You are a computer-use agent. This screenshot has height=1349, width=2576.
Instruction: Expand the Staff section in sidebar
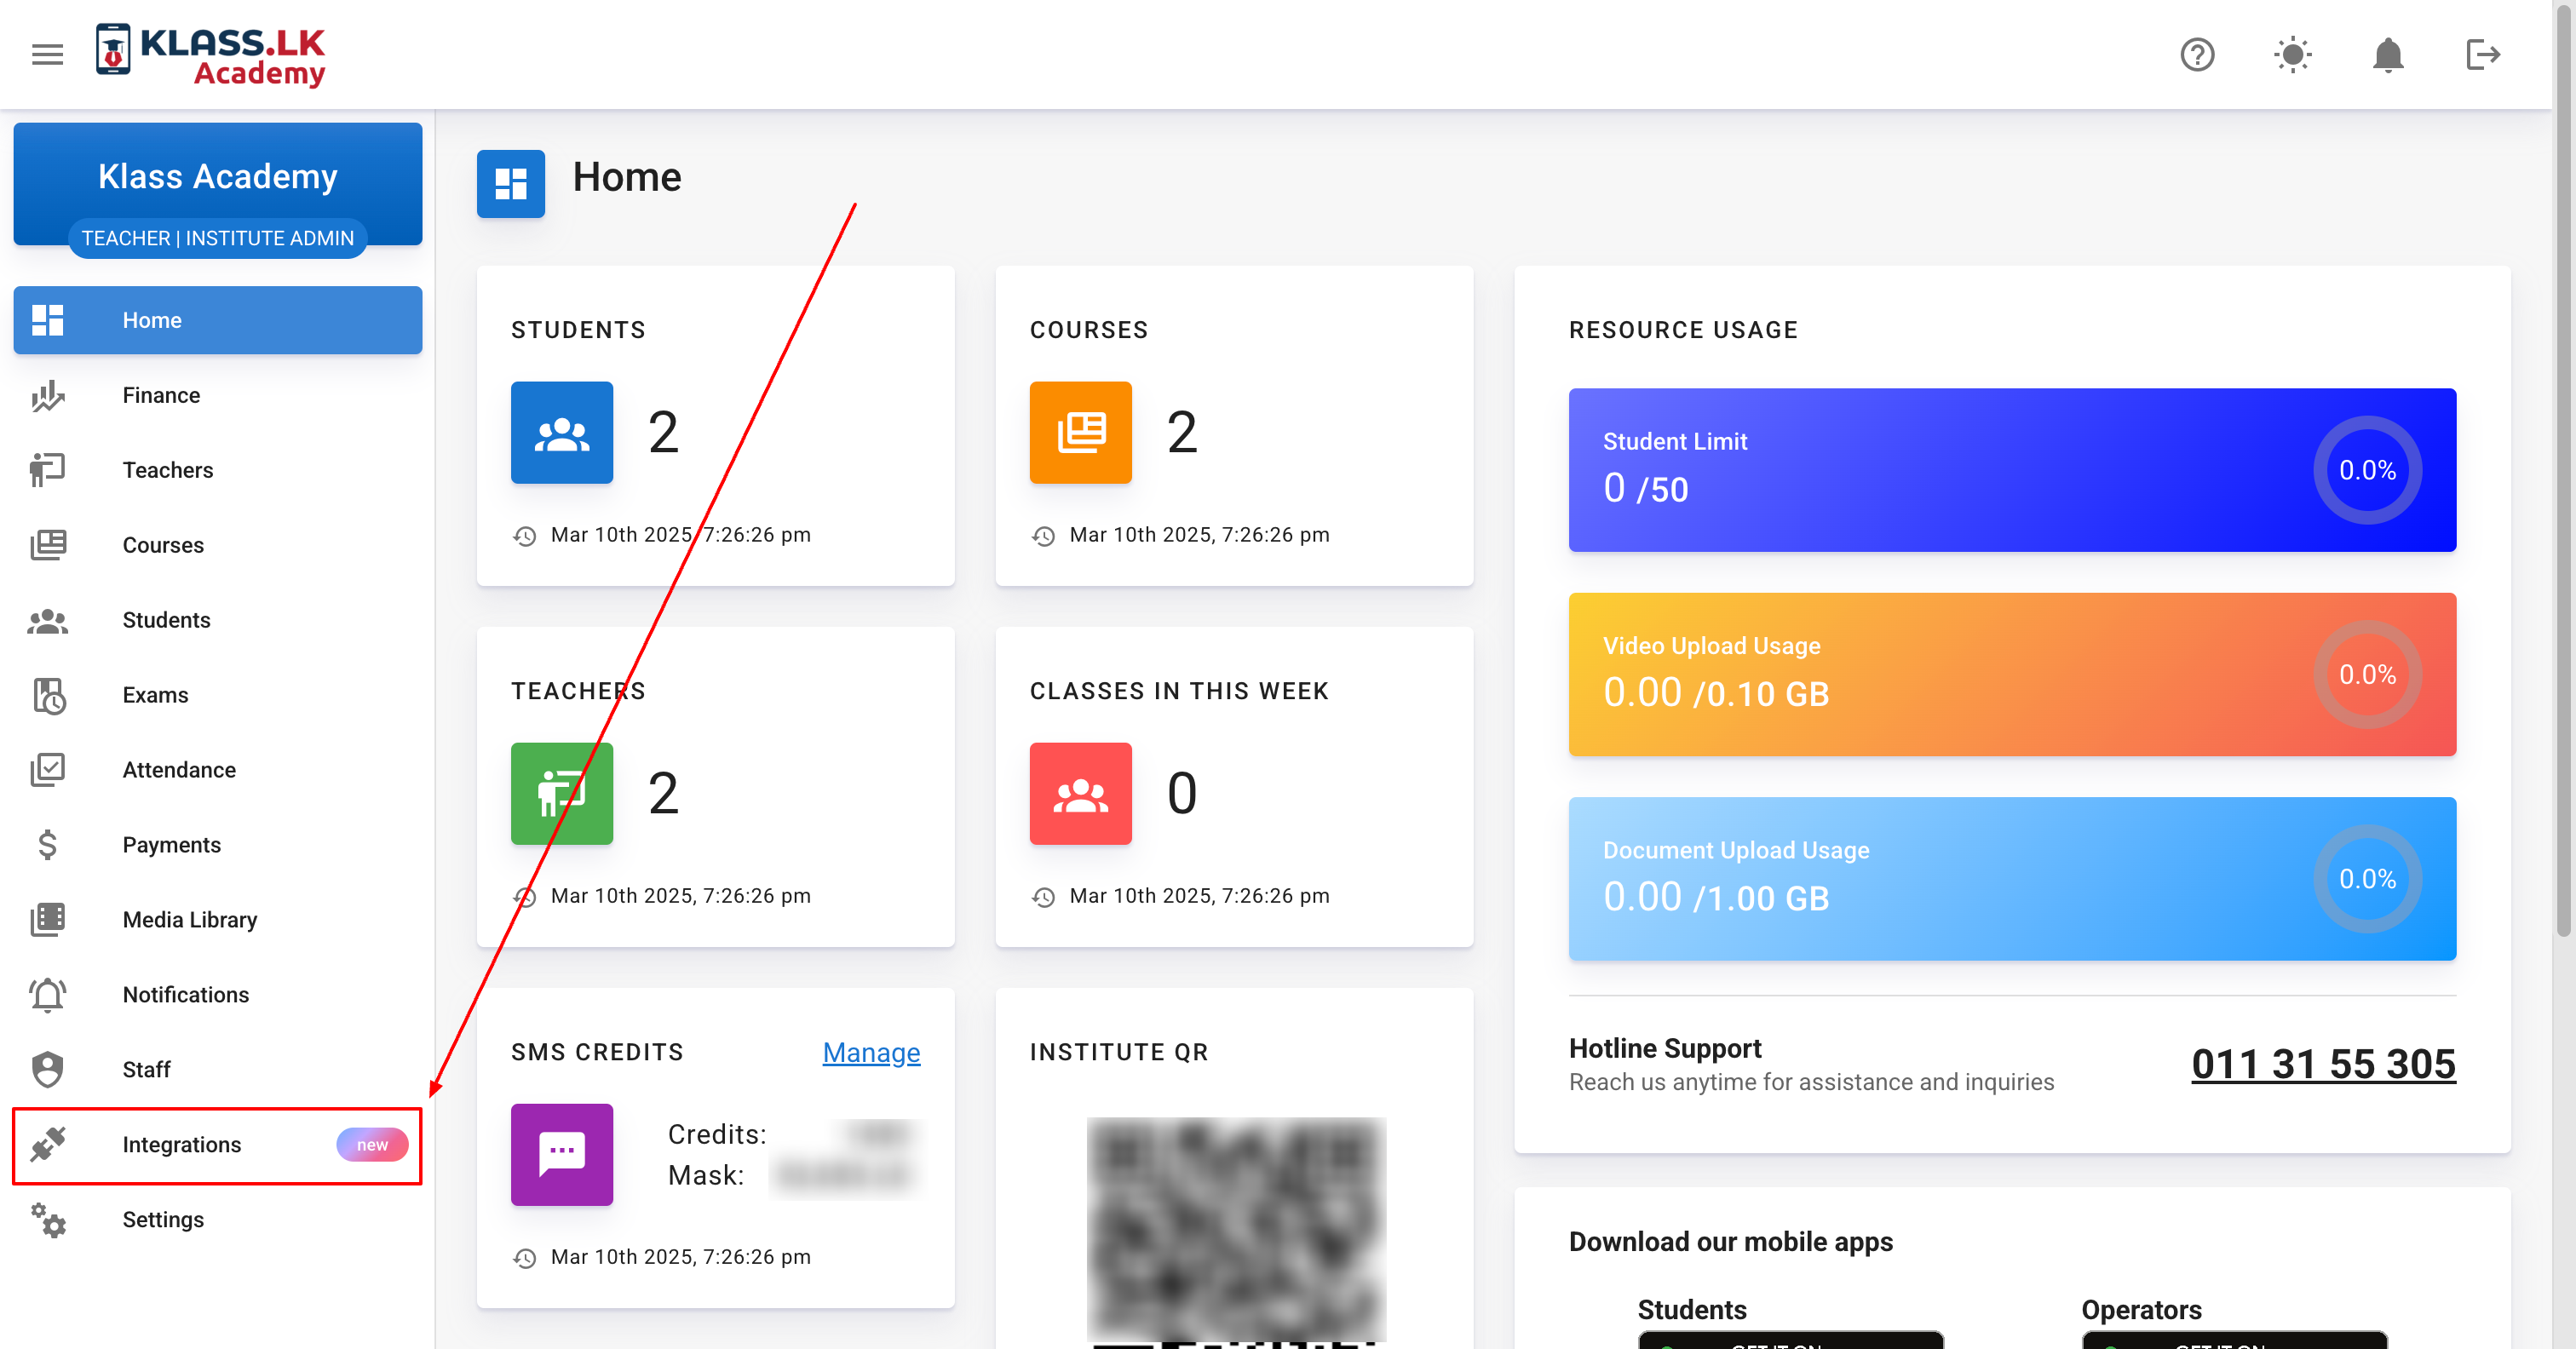tap(146, 1069)
